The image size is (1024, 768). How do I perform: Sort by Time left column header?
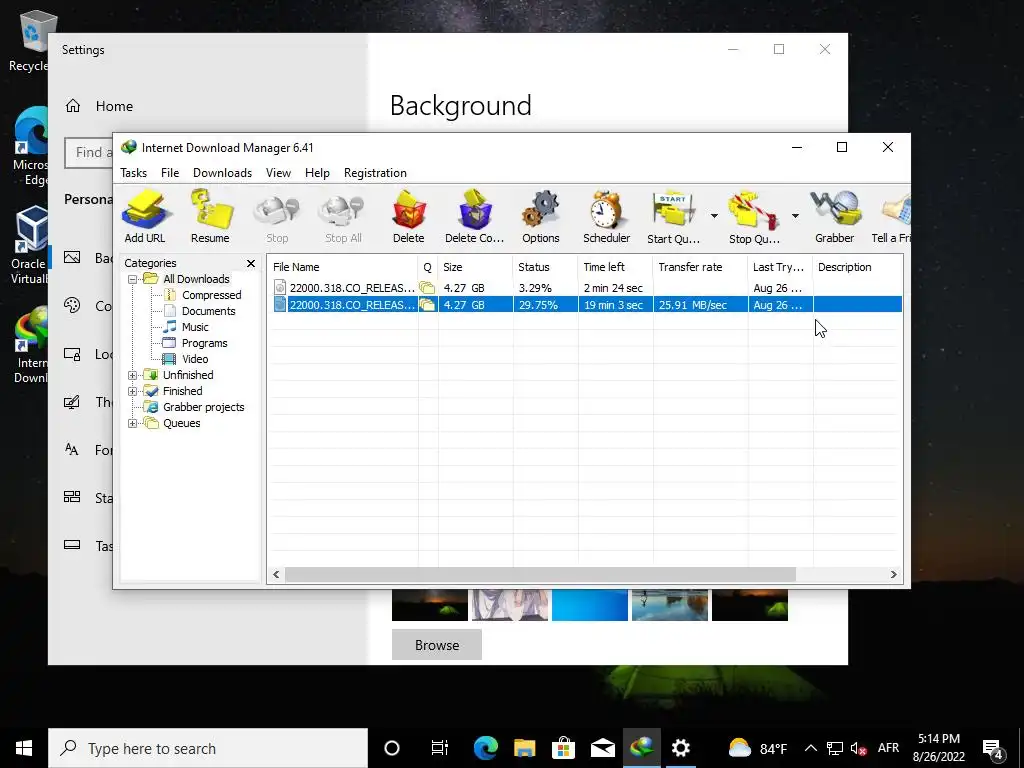point(615,267)
